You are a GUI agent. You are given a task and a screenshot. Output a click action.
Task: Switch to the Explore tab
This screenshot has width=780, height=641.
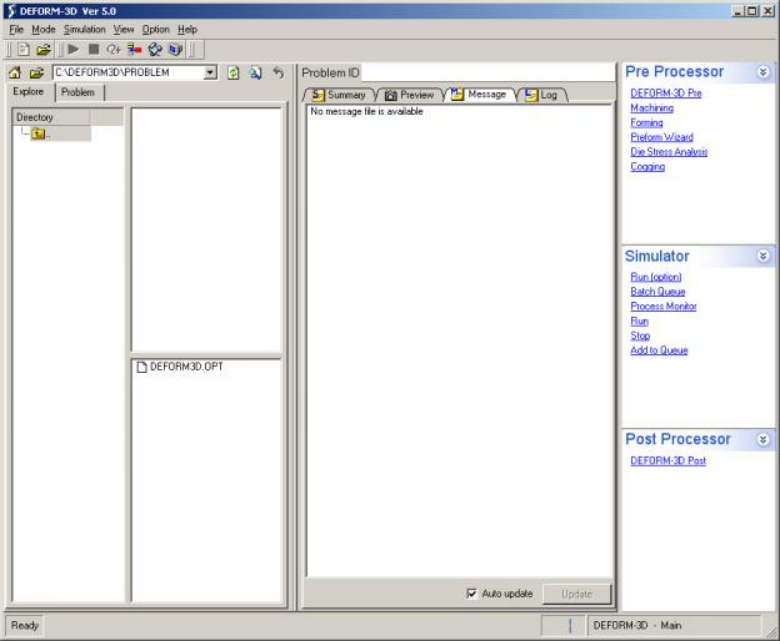coord(28,92)
